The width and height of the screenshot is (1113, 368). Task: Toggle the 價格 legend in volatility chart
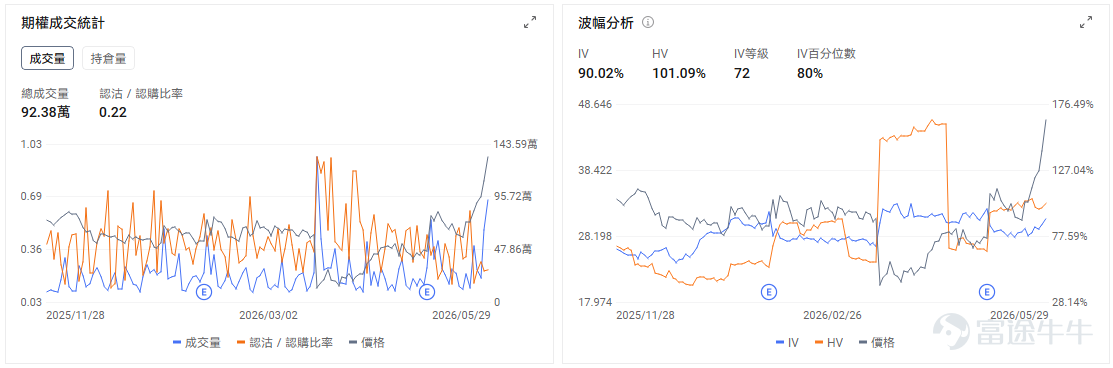pos(877,342)
